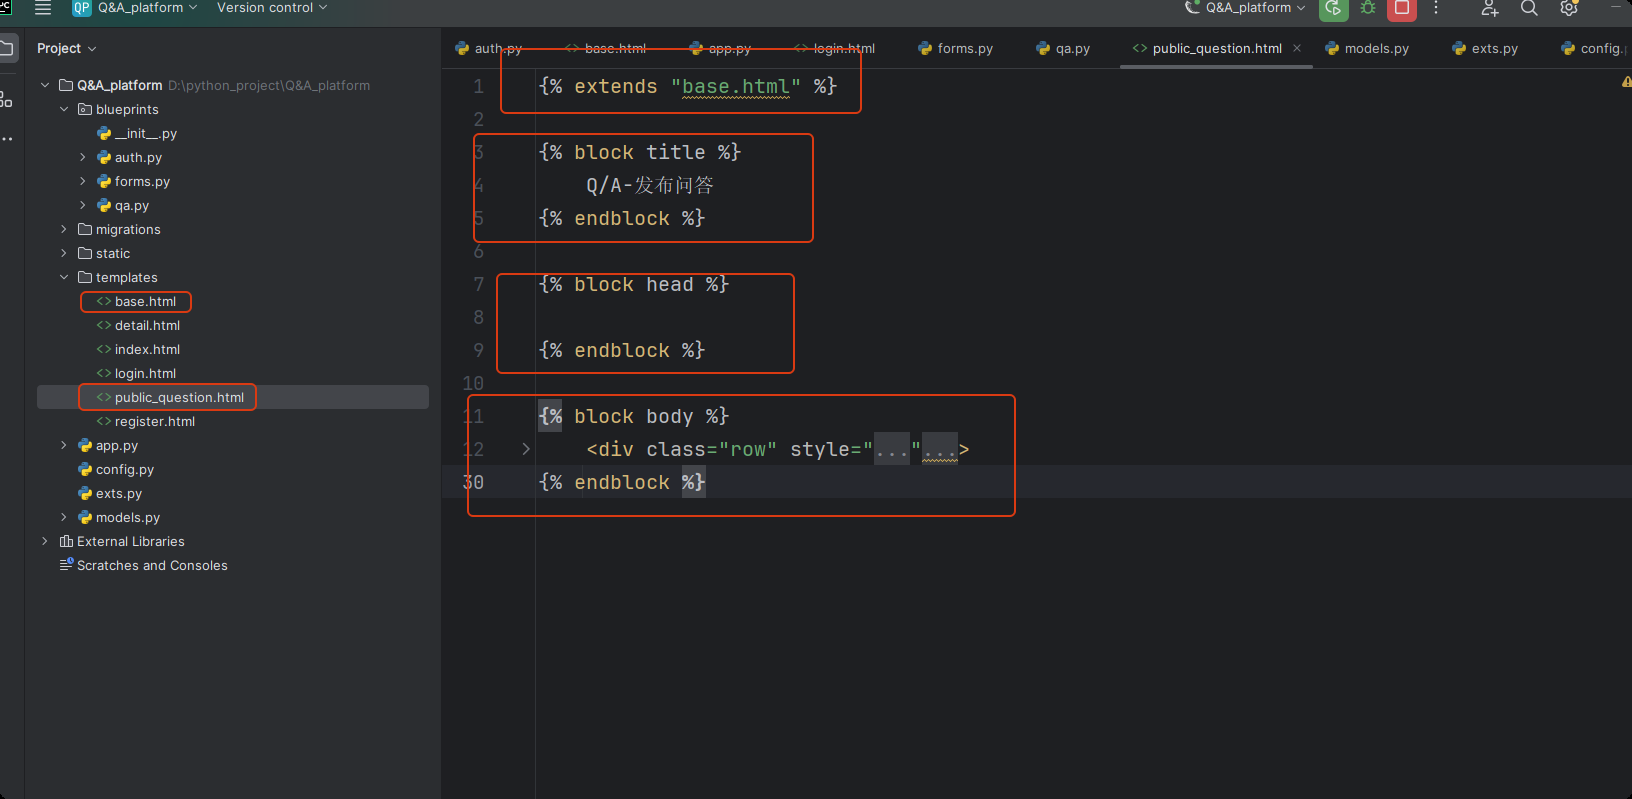Switch to the app.py editor tab
Viewport: 1632px width, 799px height.
721,48
